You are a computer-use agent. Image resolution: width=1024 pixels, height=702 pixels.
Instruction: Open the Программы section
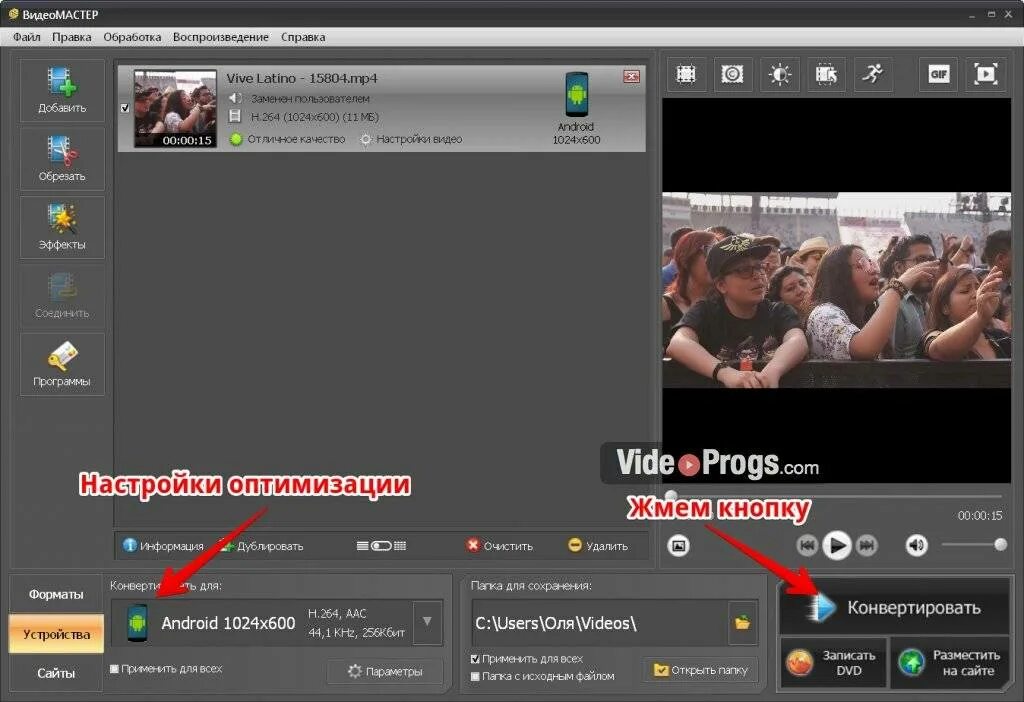[62, 364]
